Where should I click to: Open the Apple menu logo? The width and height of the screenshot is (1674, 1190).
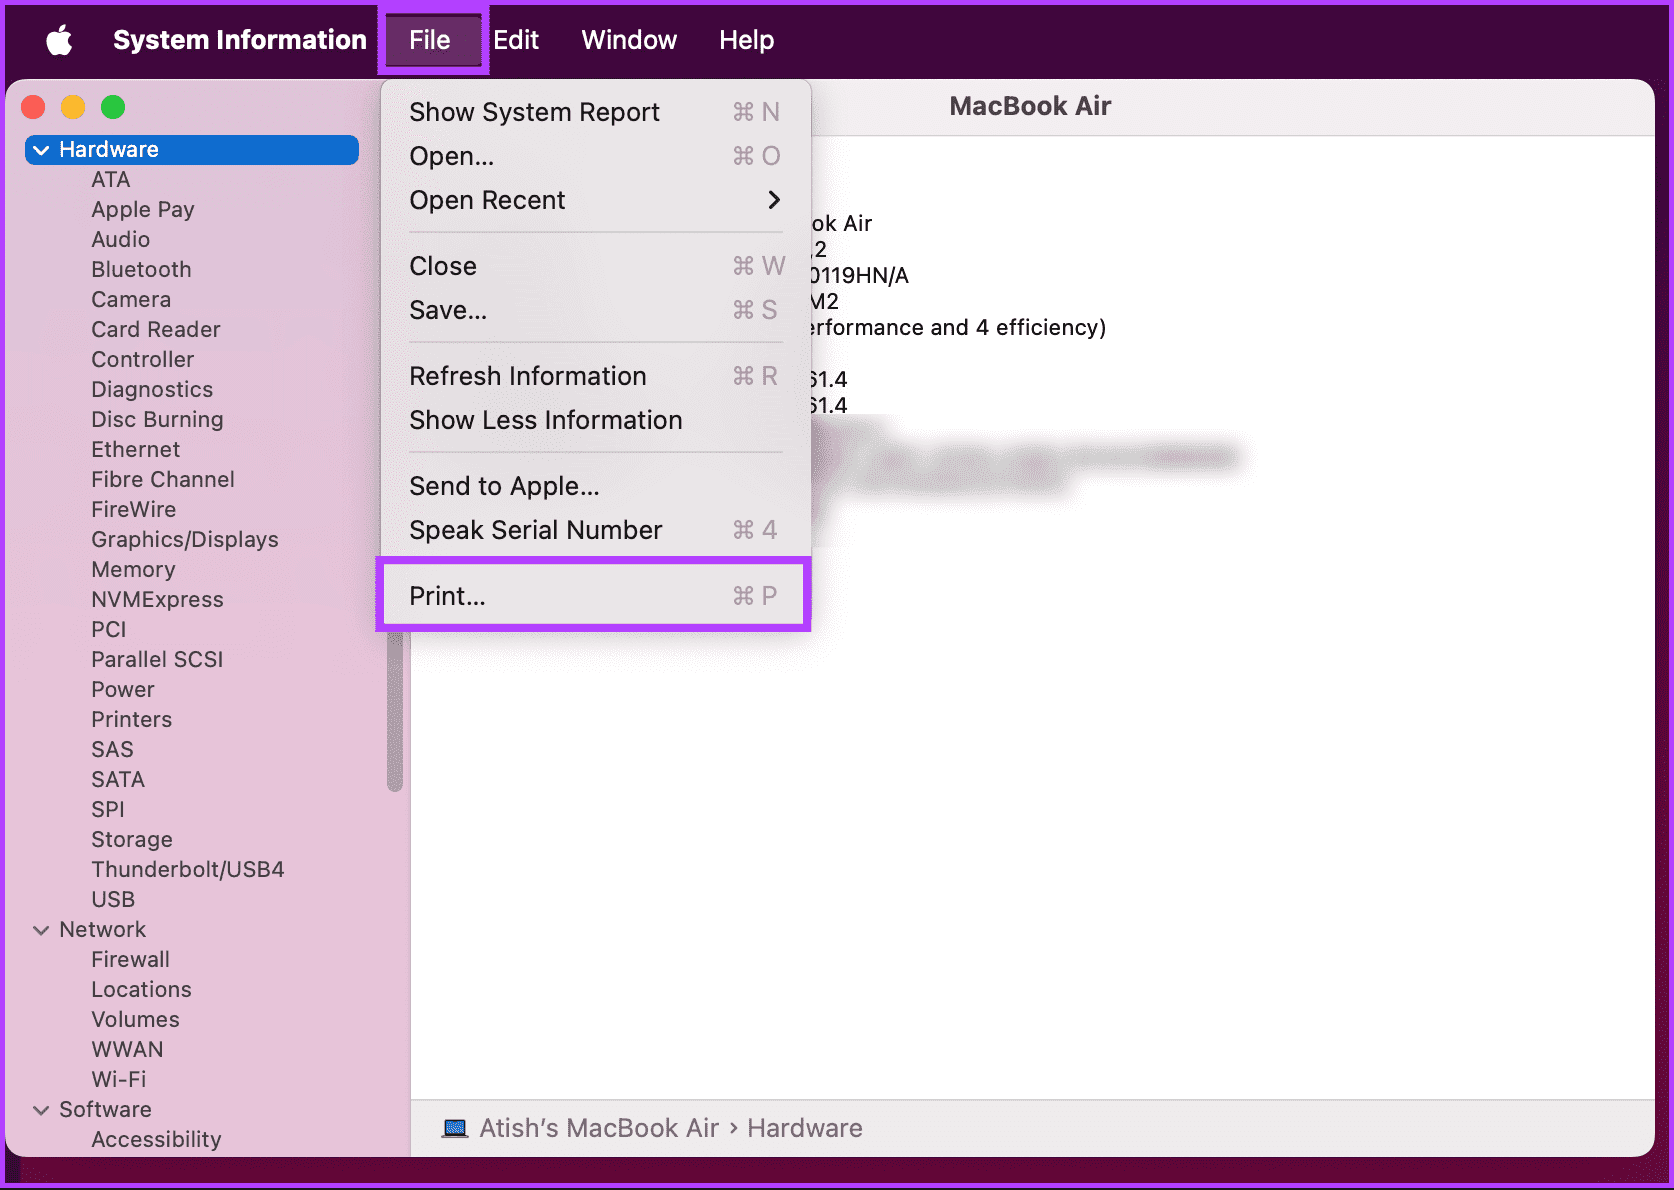(59, 40)
